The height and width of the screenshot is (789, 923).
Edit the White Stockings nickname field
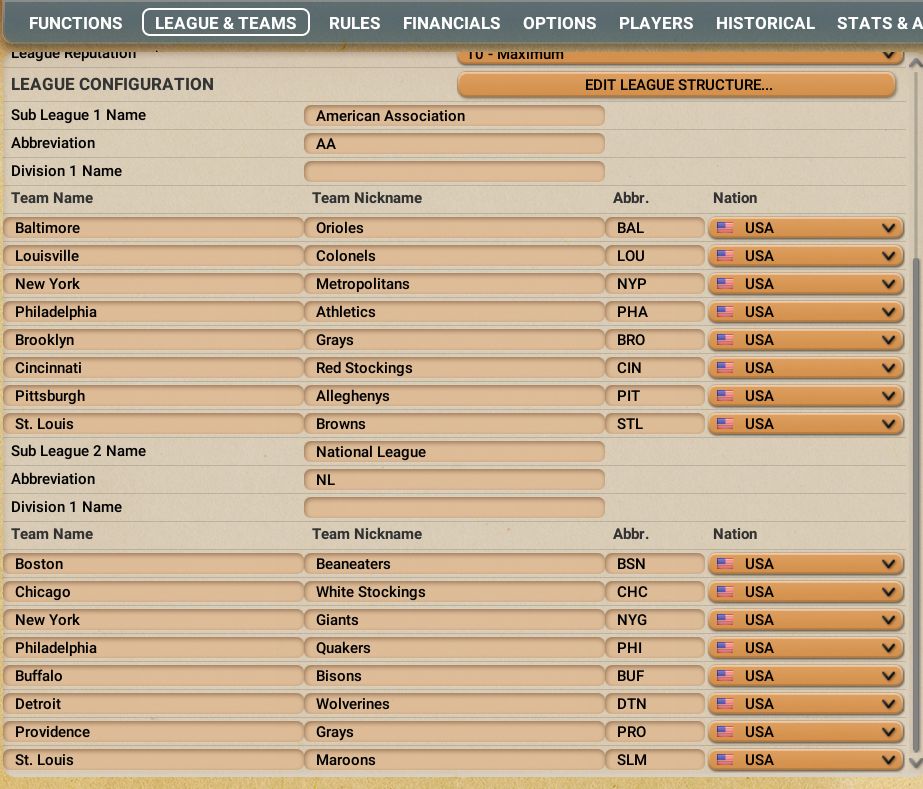pyautogui.click(x=454, y=592)
